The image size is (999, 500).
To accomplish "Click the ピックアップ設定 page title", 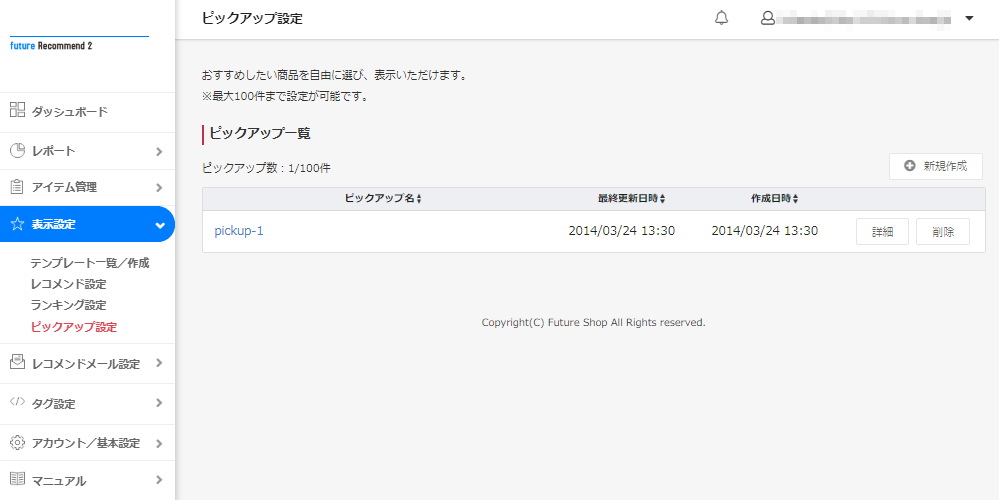I will point(252,18).
